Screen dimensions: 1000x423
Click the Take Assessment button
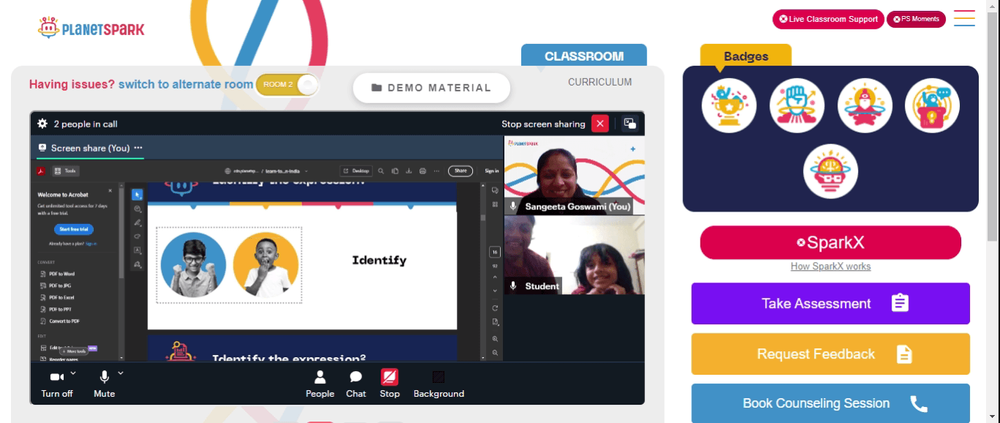830,303
